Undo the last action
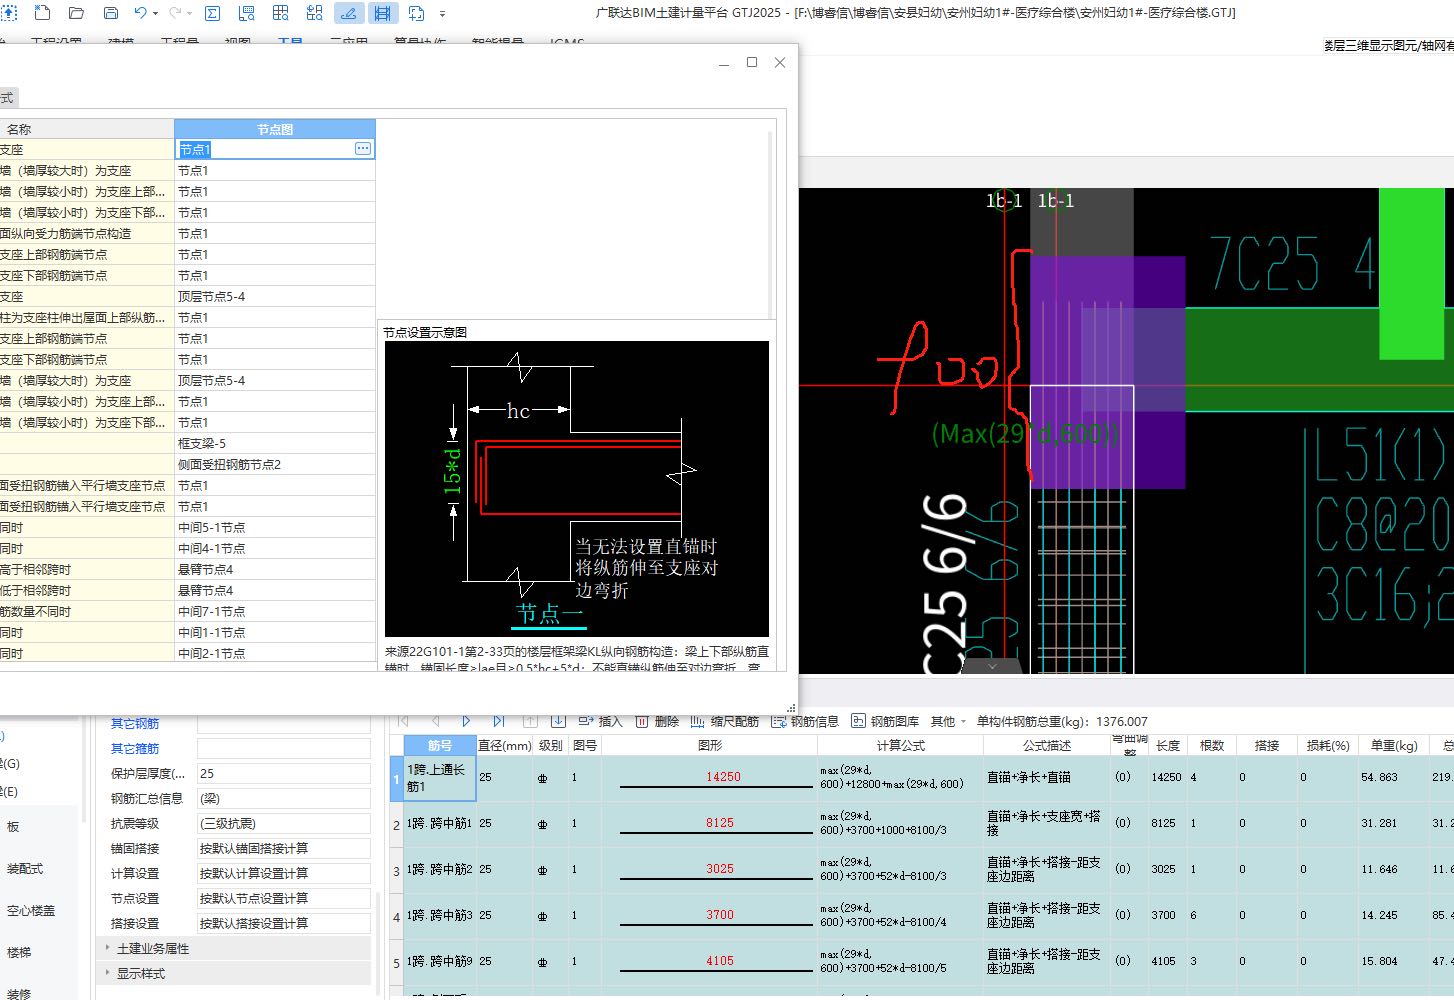1454x1000 pixels. (140, 13)
